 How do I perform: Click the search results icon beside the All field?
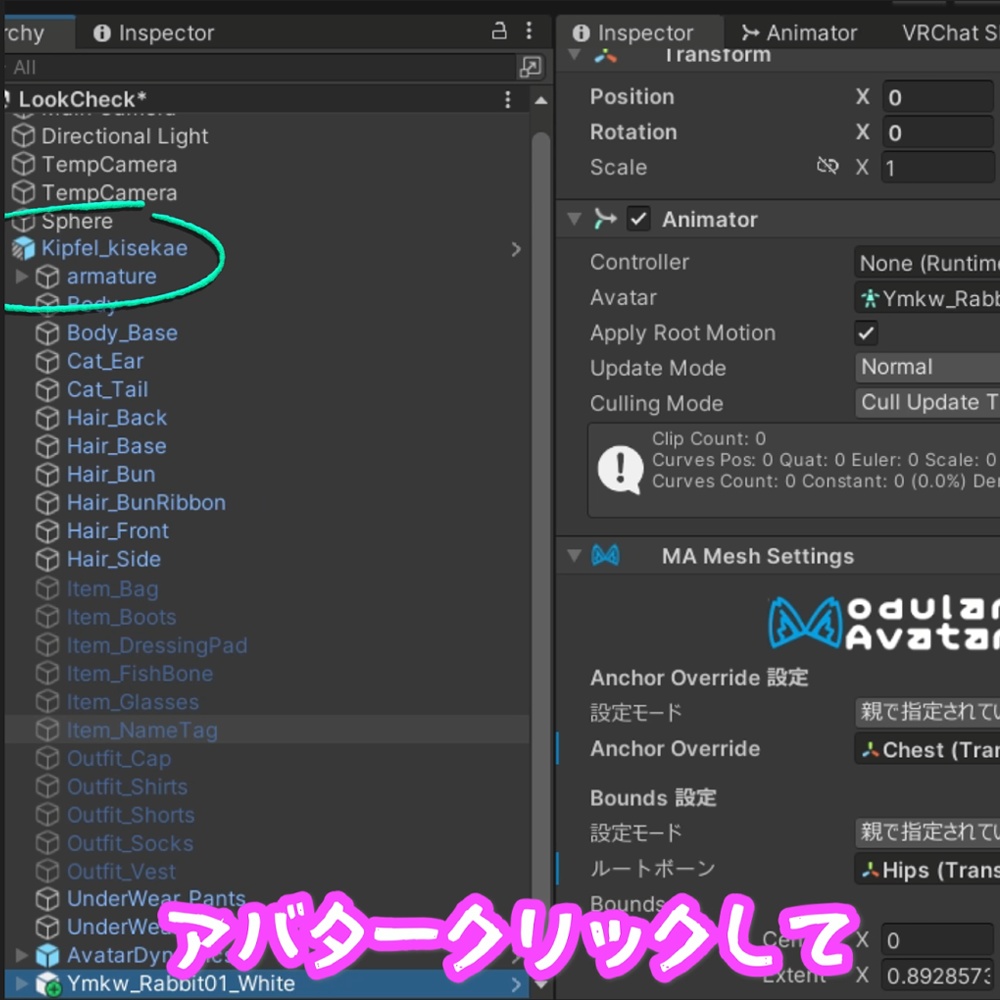pos(531,67)
